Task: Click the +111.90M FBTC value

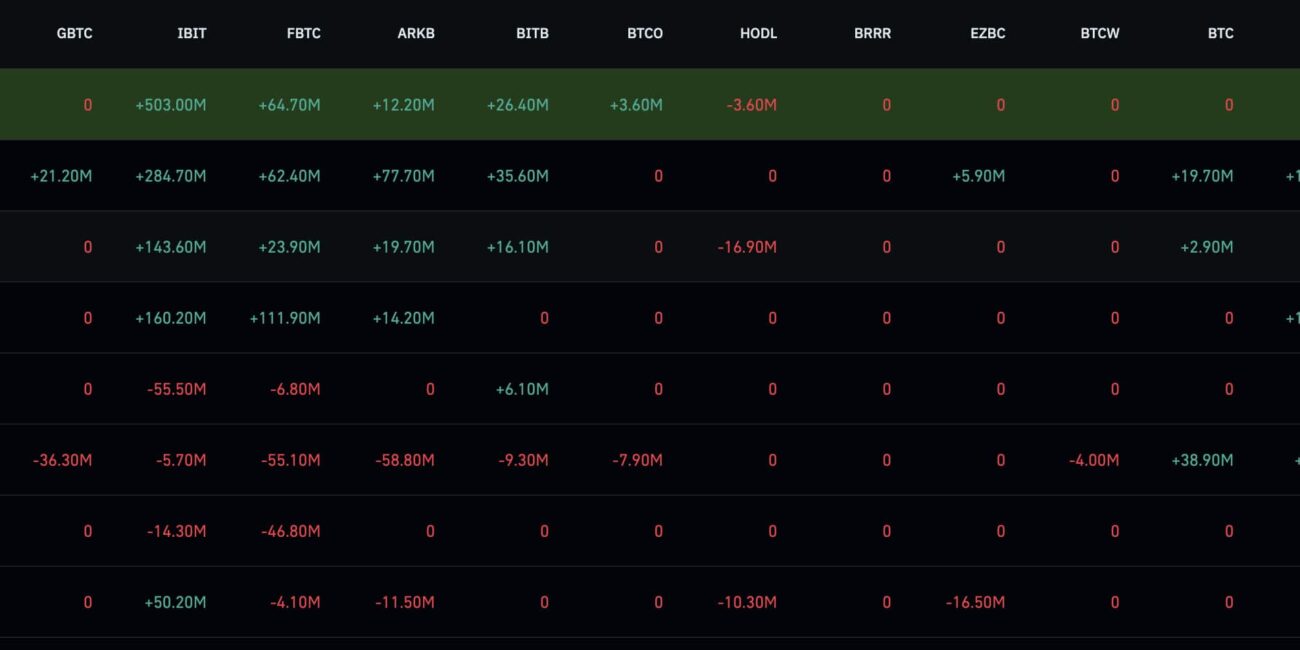Action: (x=285, y=318)
